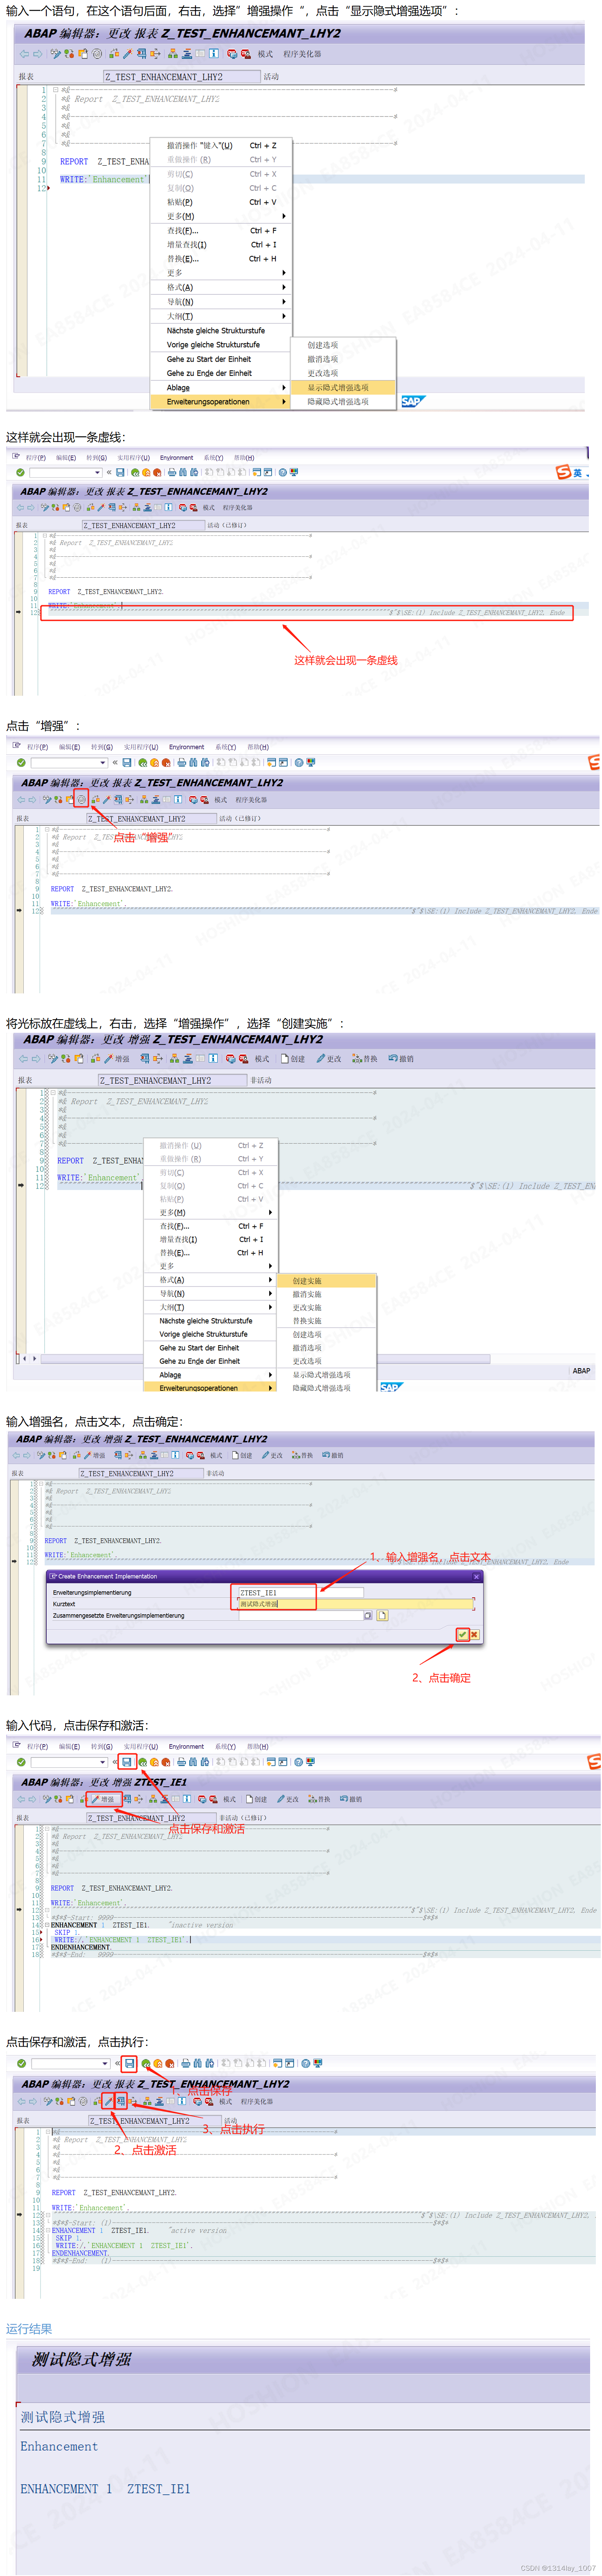Viewport: 602px width, 2576px height.
Task: Click 创建 button in ZTEST_IE1 editor toolbar
Action: coord(256,1799)
